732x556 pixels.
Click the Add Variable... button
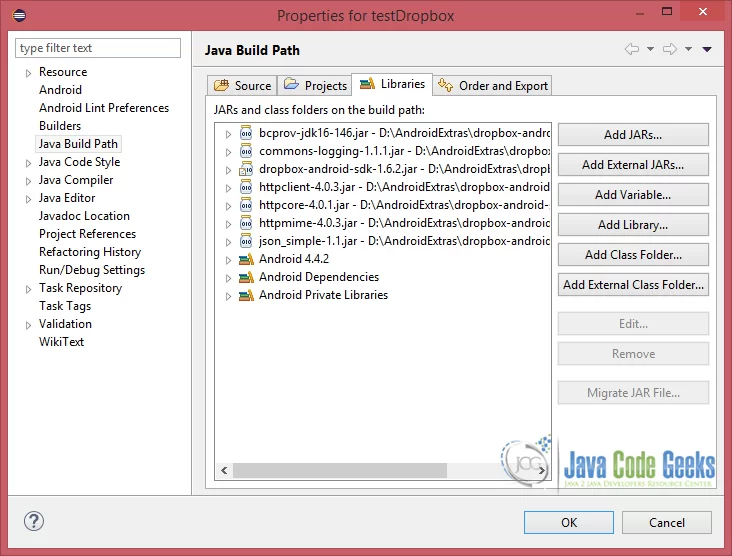[633, 195]
